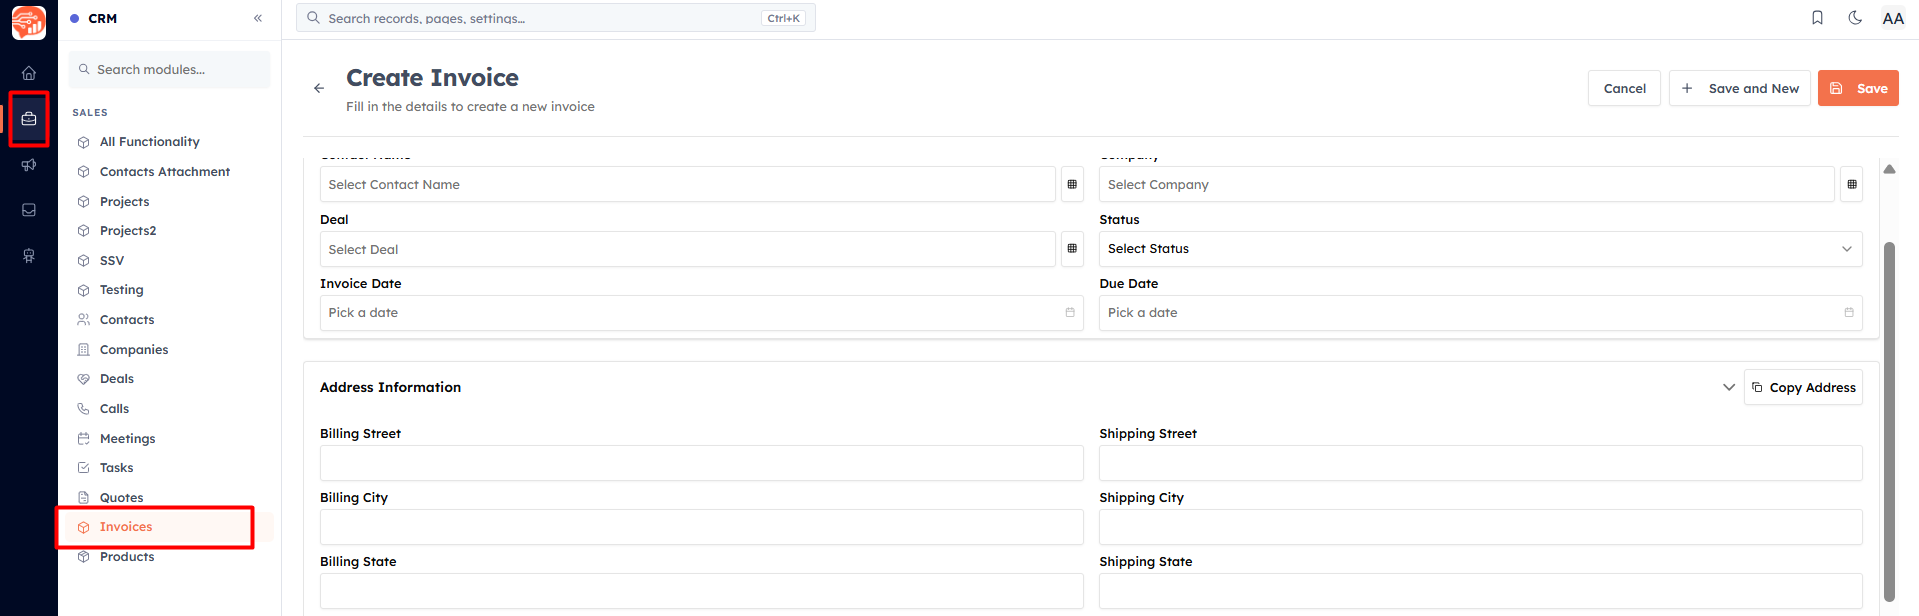Toggle dark mode moon icon
Viewport: 1919px width, 616px height.
click(1855, 18)
